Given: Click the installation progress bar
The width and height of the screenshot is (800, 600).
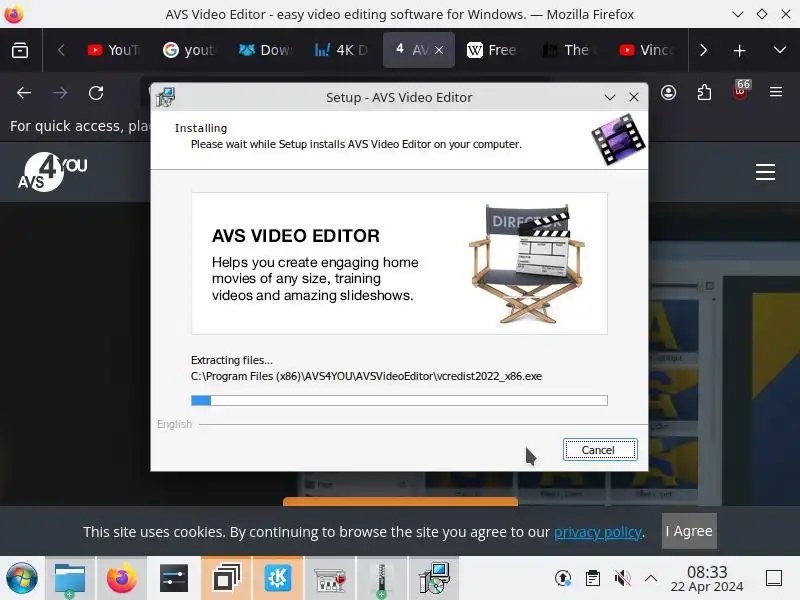Looking at the screenshot, I should (399, 401).
